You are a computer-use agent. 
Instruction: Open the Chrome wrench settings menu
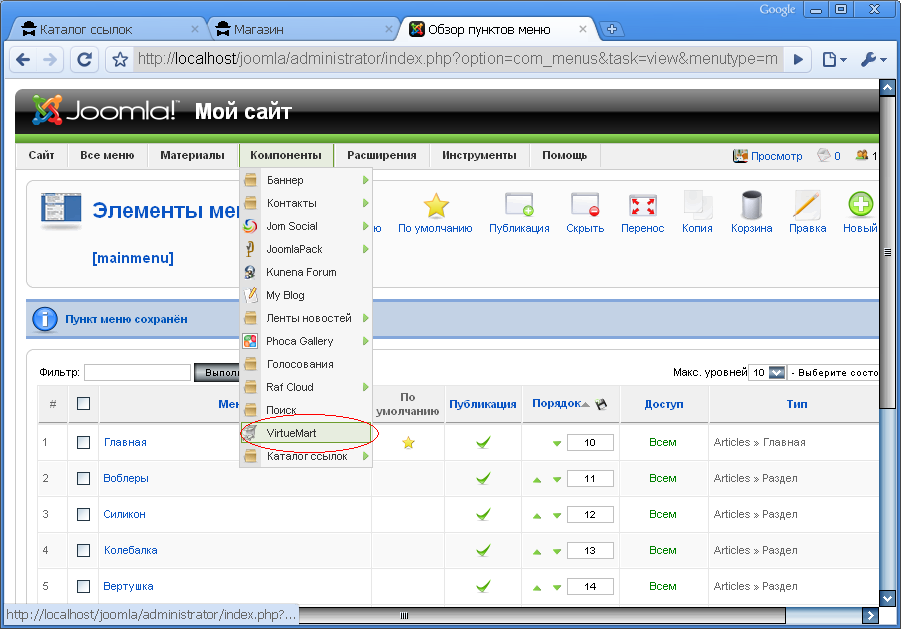click(x=873, y=59)
